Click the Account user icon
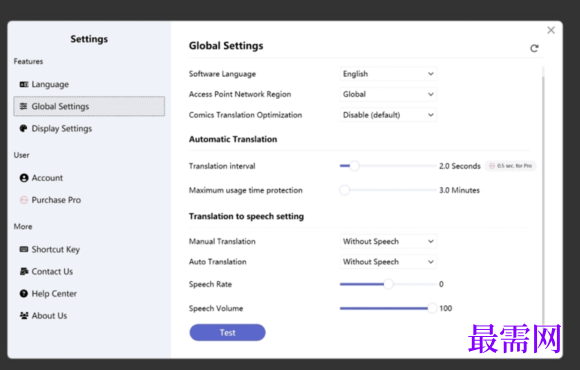Image resolution: width=580 pixels, height=370 pixels. click(24, 178)
